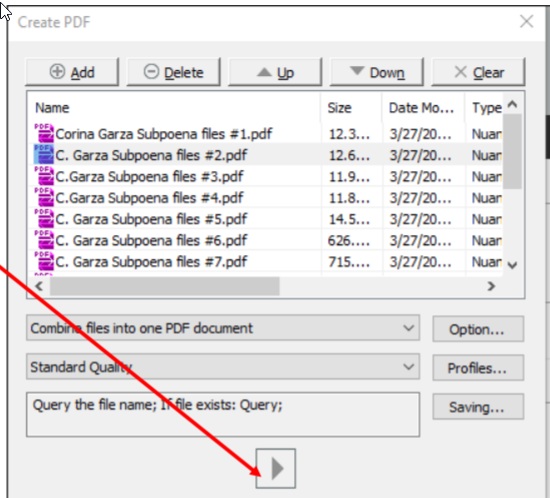Clear the file list
This screenshot has width=550, height=498.
478,72
